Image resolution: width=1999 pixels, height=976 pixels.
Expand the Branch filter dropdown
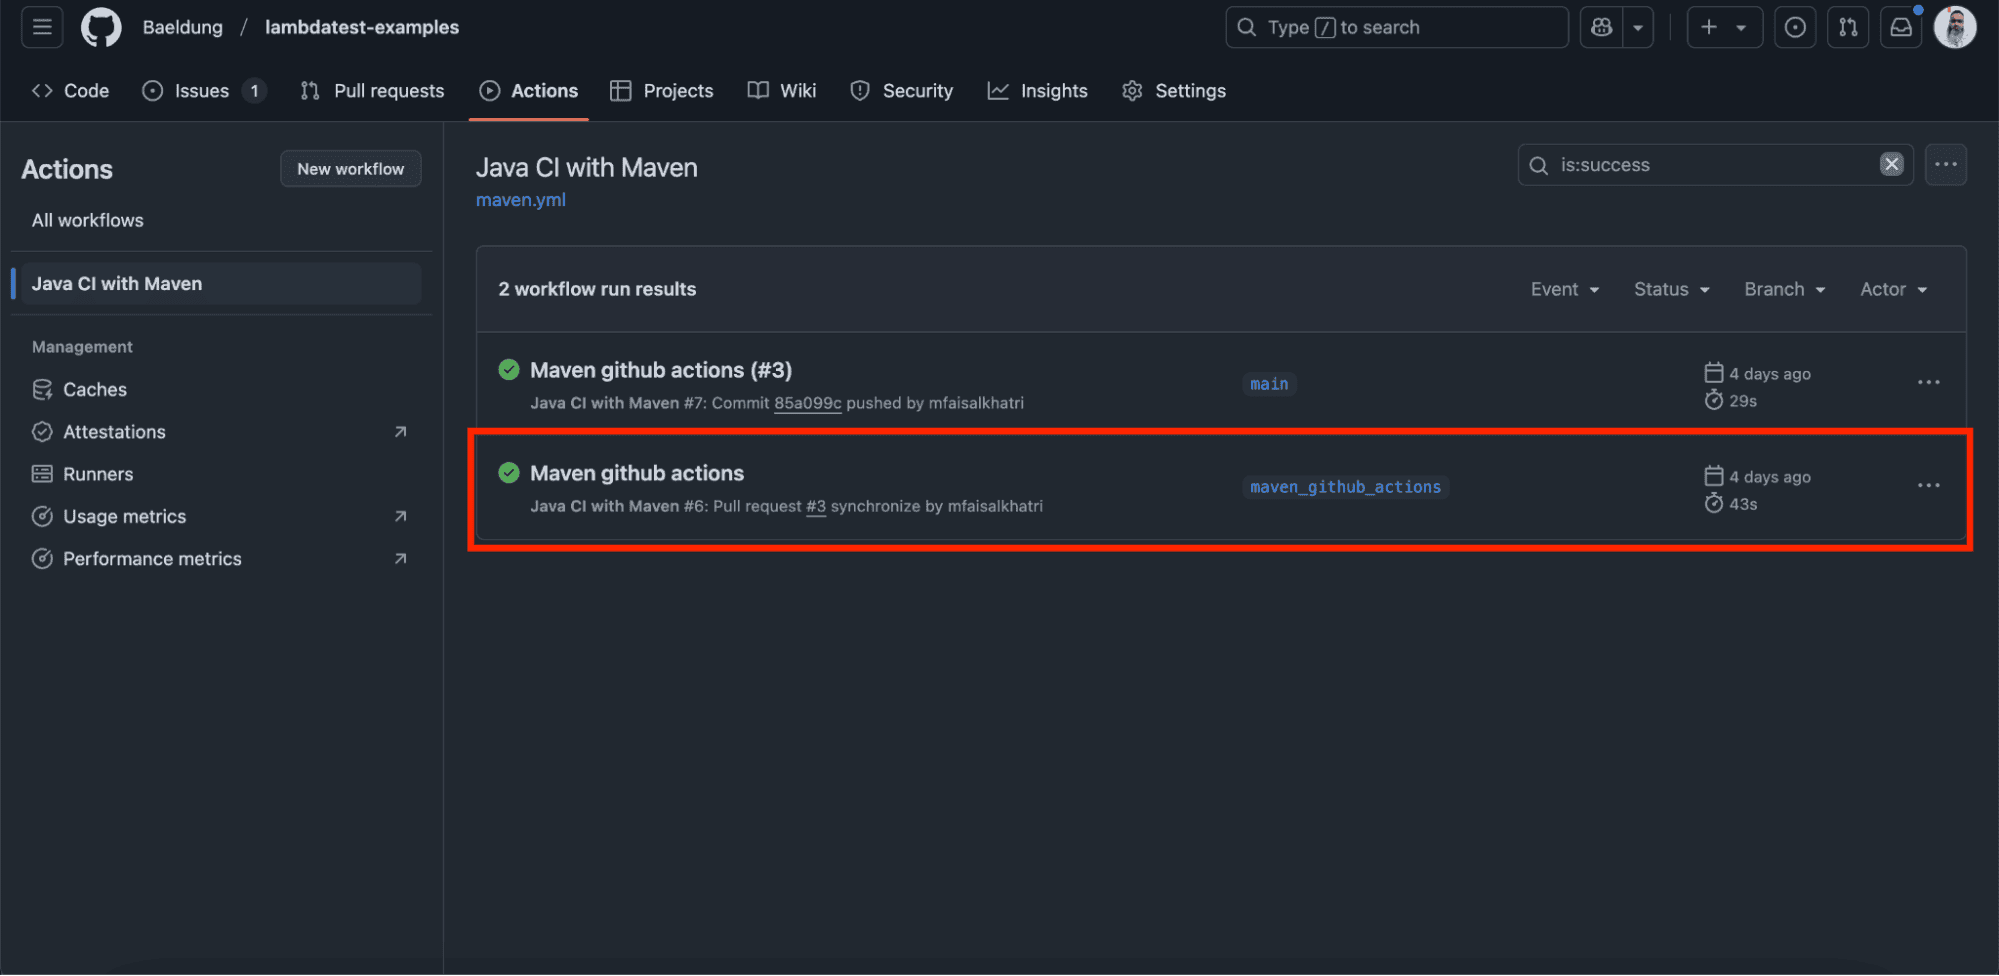(1784, 289)
